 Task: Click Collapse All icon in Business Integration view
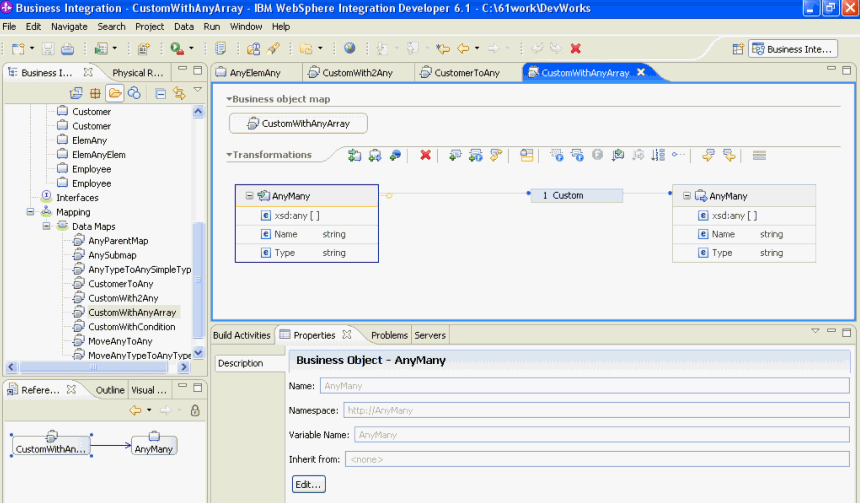pos(160,93)
